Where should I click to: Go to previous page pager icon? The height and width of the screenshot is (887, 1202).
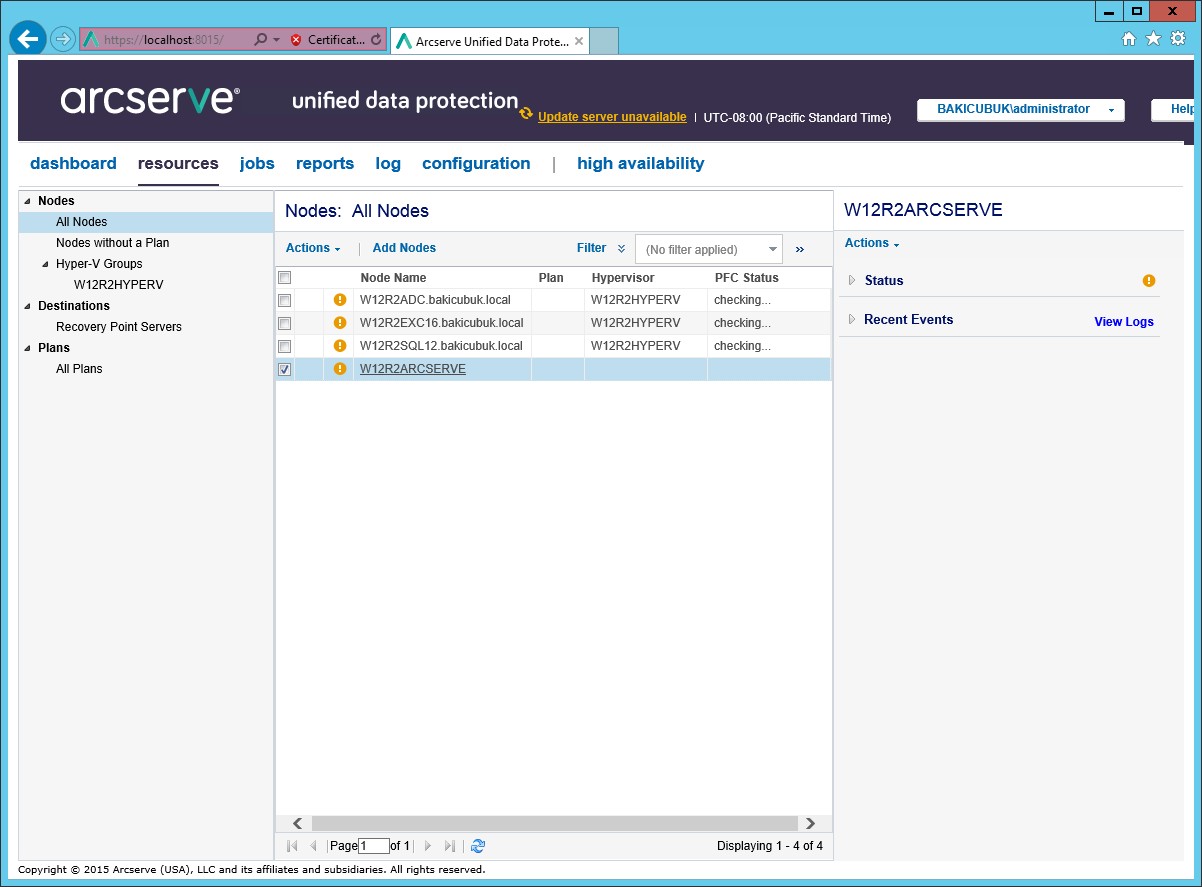[x=313, y=846]
